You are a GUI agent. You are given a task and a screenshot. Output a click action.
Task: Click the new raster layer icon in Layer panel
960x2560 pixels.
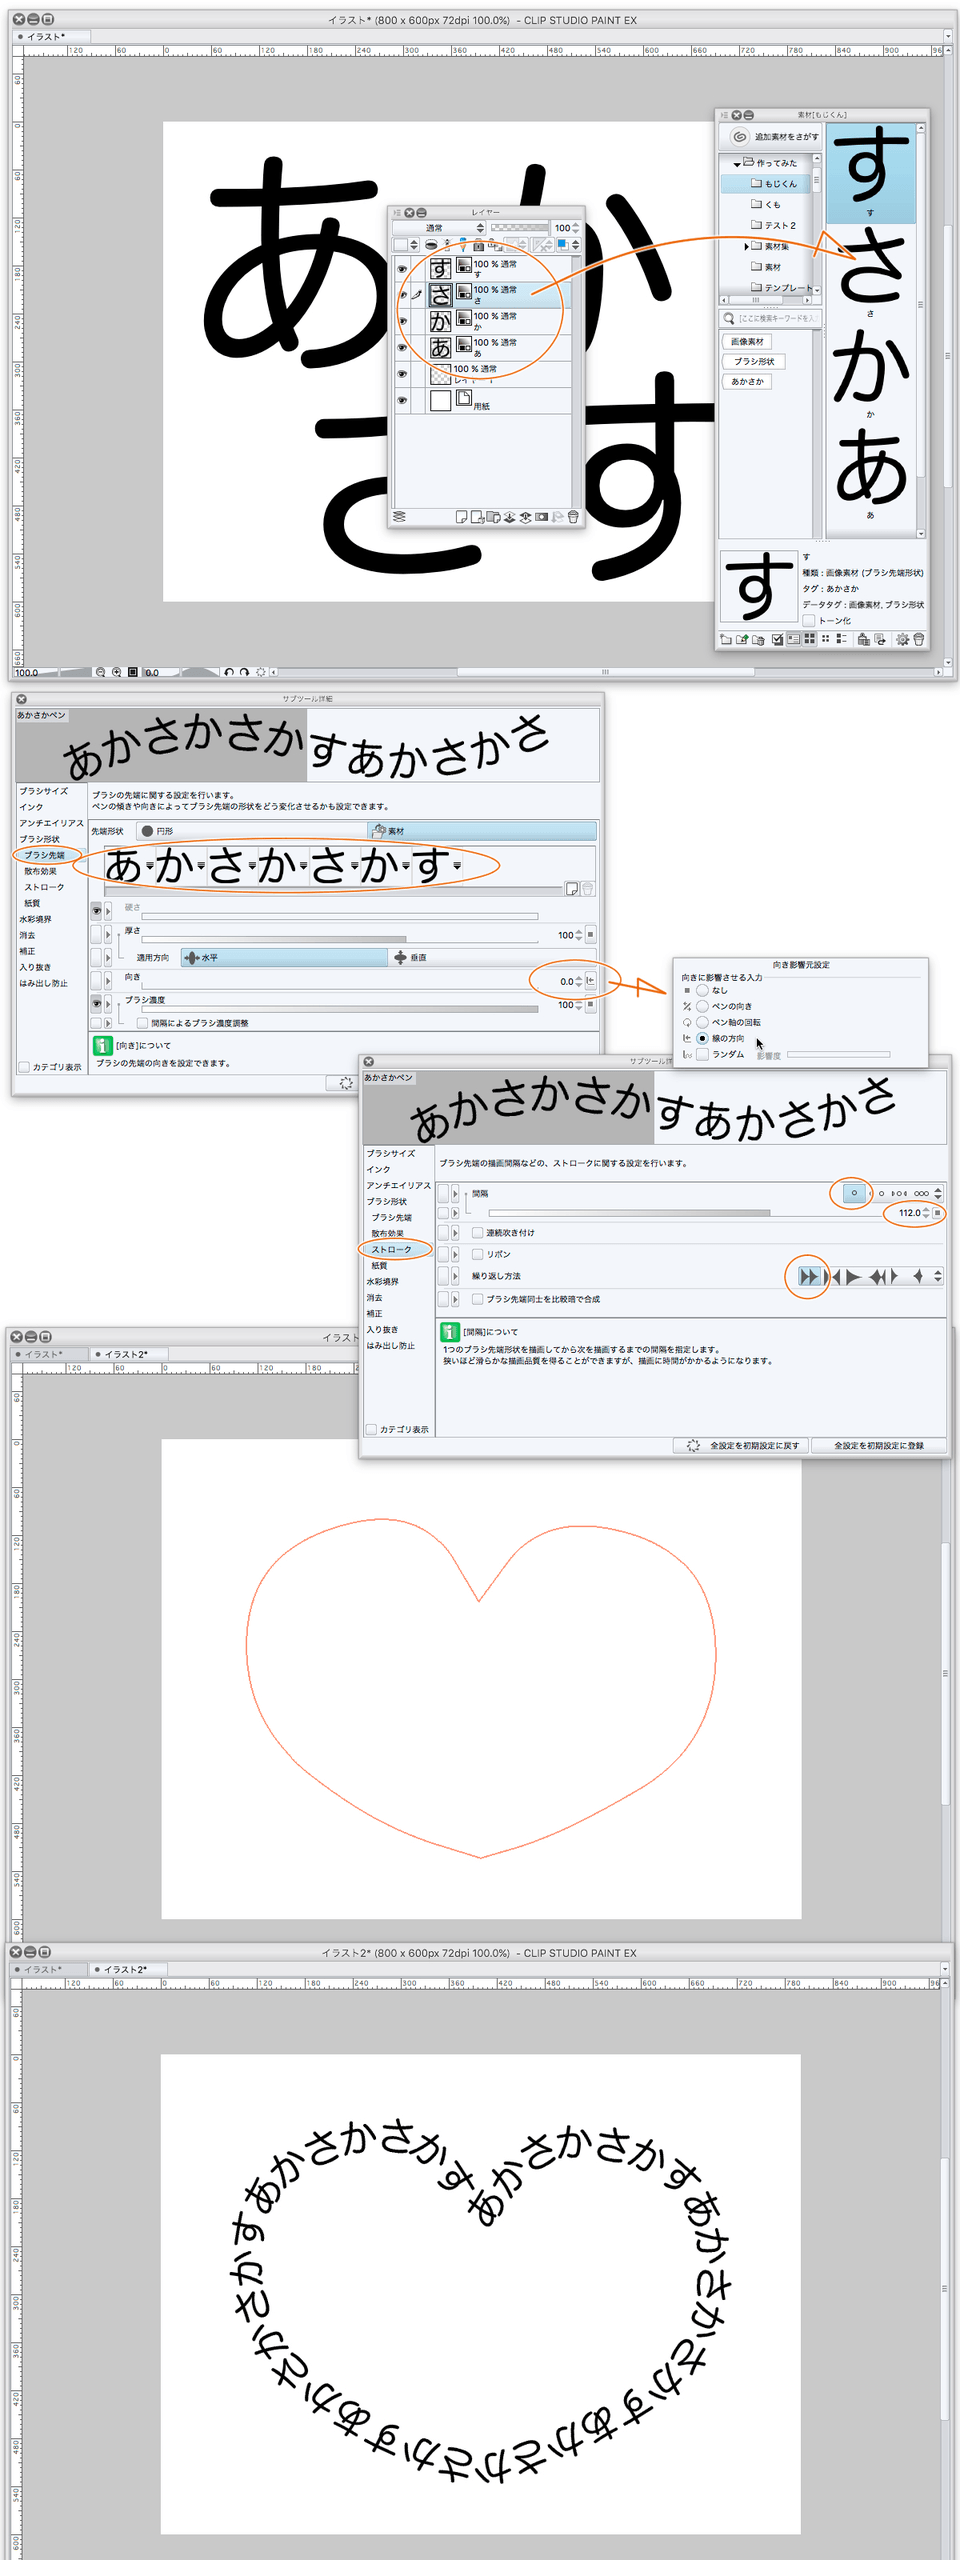pos(461,517)
